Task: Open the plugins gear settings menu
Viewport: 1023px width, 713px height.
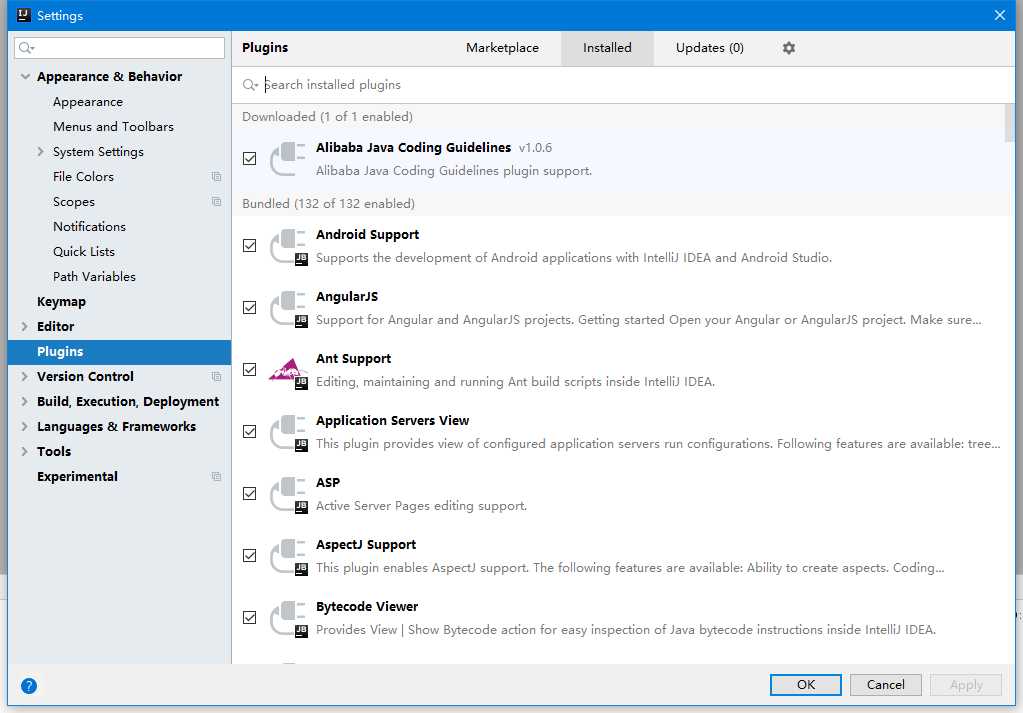Action: pos(788,48)
